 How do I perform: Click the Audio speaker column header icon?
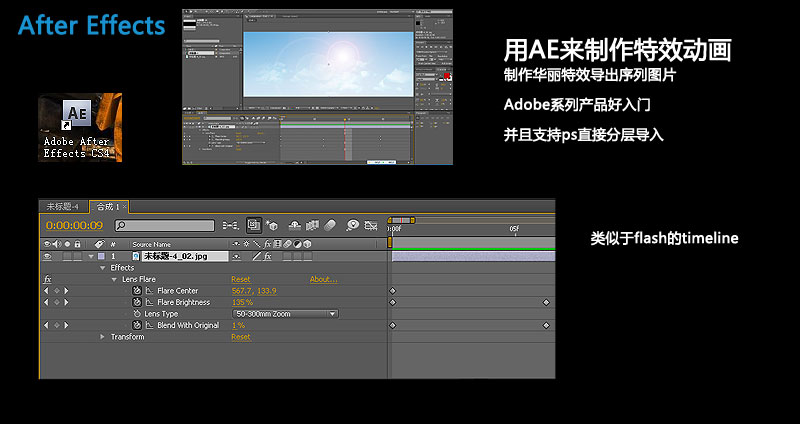pos(57,244)
